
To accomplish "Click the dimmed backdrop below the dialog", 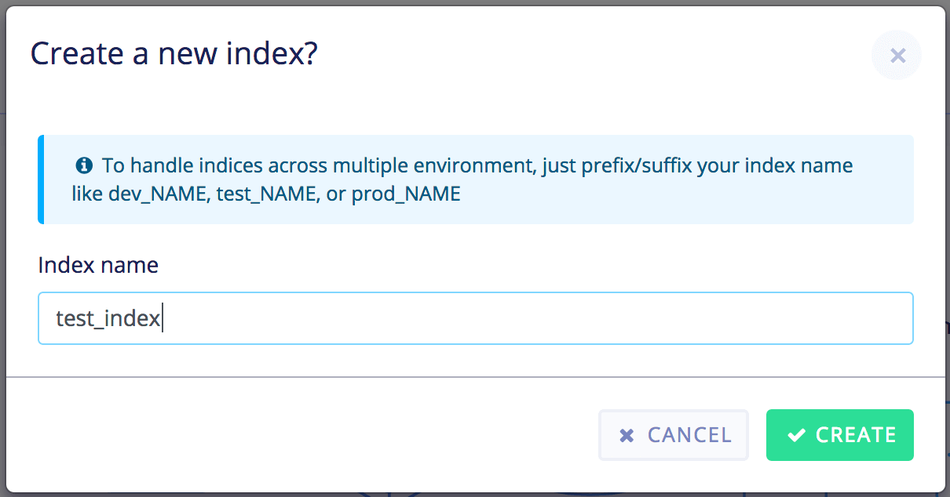I will point(475,493).
